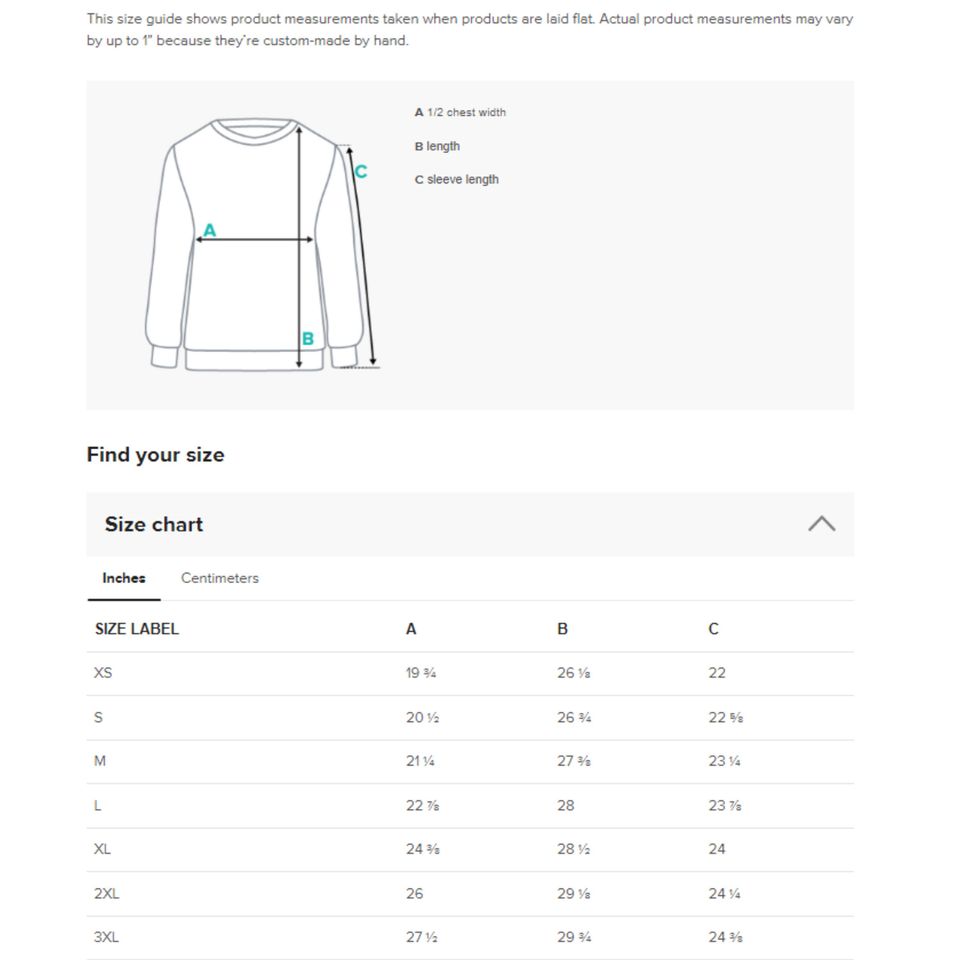Click the 3XL size row label
Screen dimensions: 960x960
click(106, 937)
